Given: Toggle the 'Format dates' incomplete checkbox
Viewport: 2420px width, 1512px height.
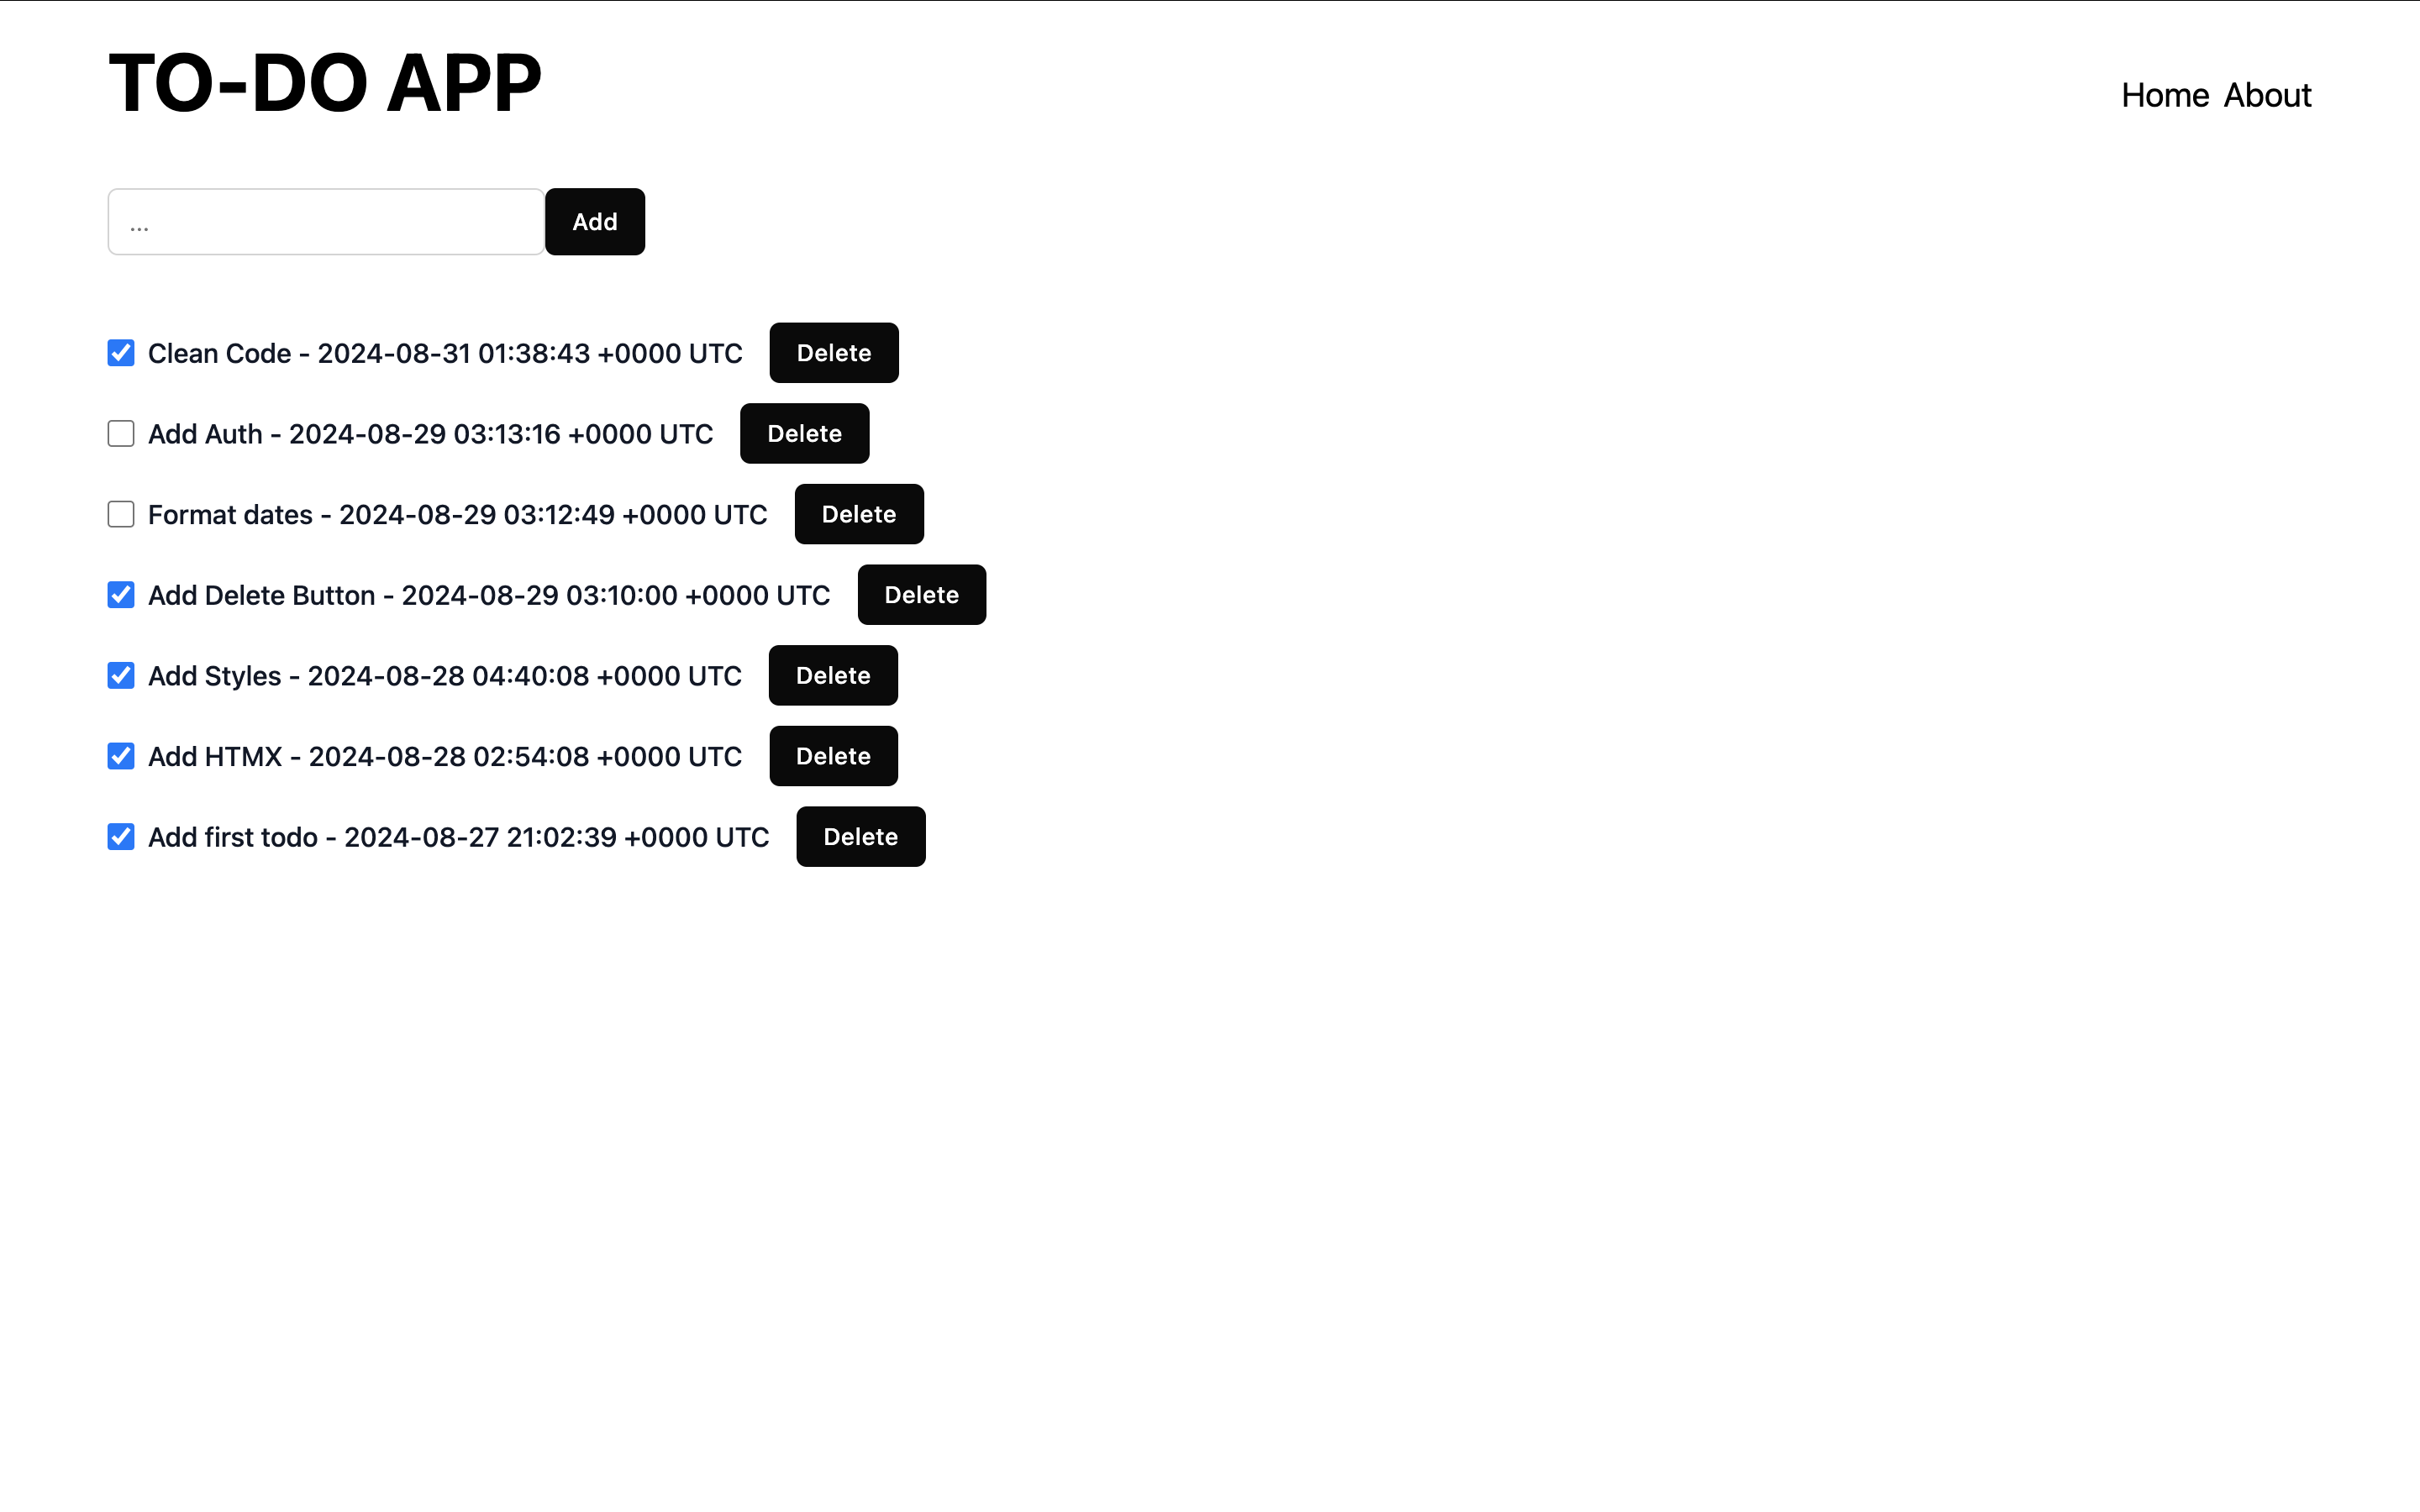Looking at the screenshot, I should point(122,514).
